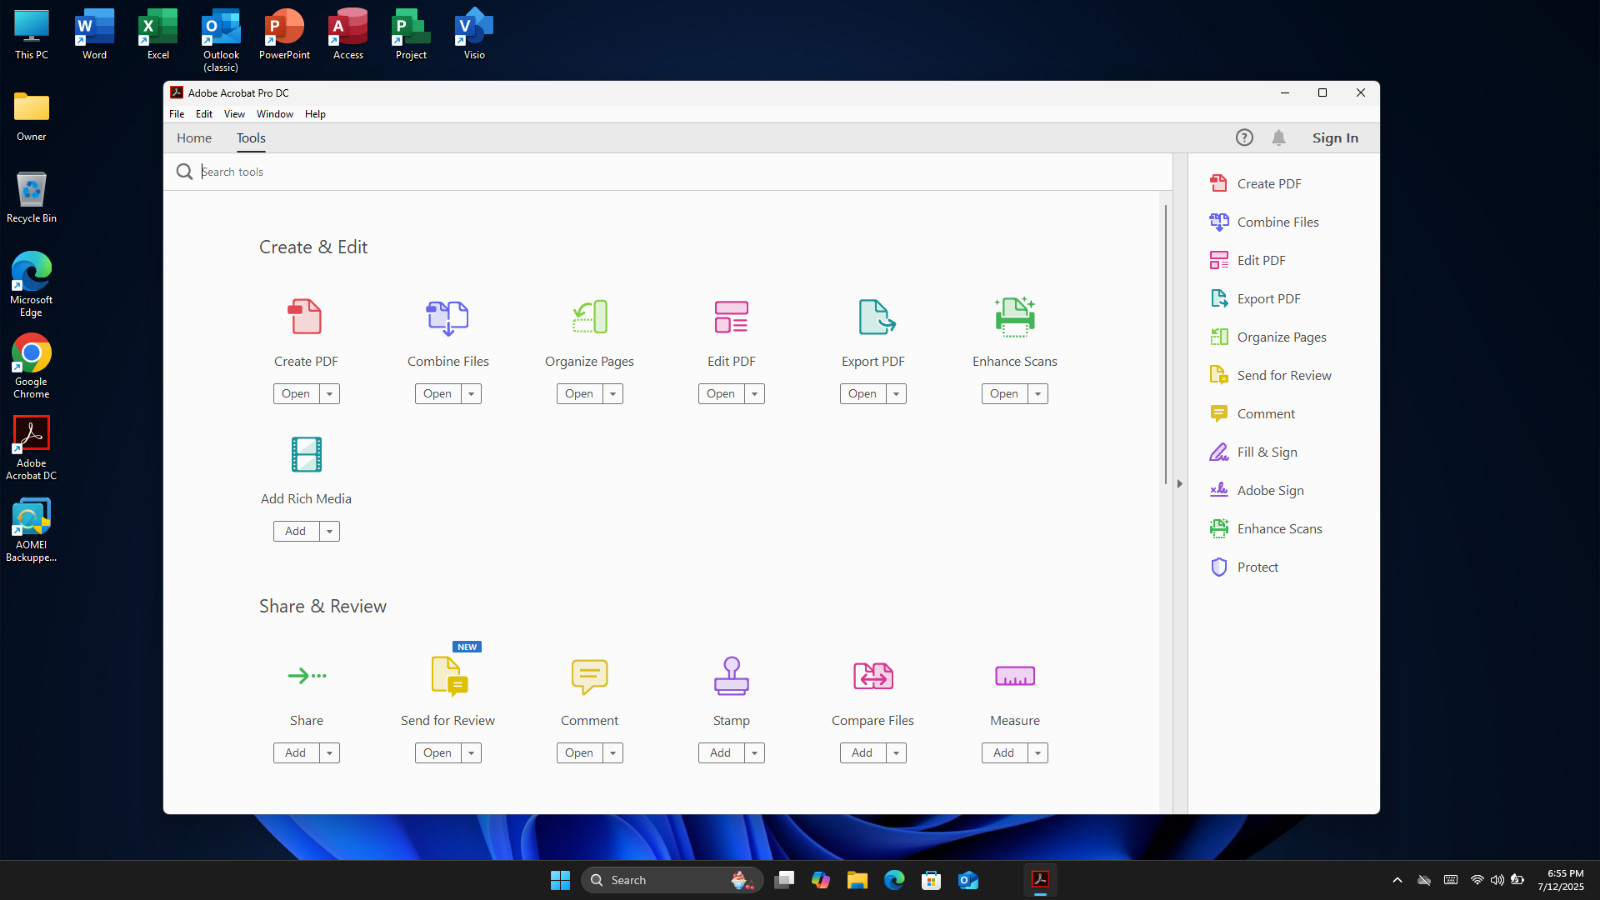Open the Help question mark icon

pos(1244,138)
